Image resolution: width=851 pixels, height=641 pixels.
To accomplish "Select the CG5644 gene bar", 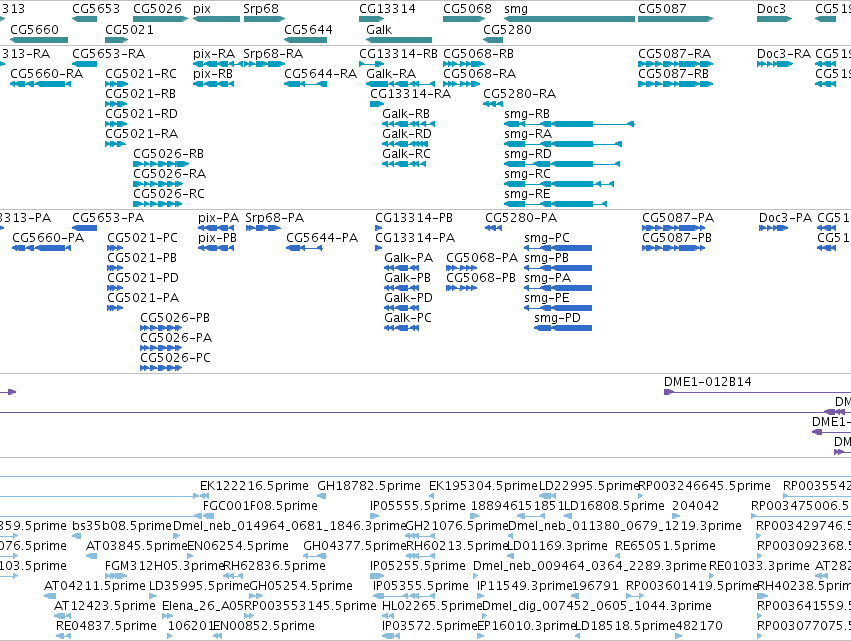I will point(306,40).
